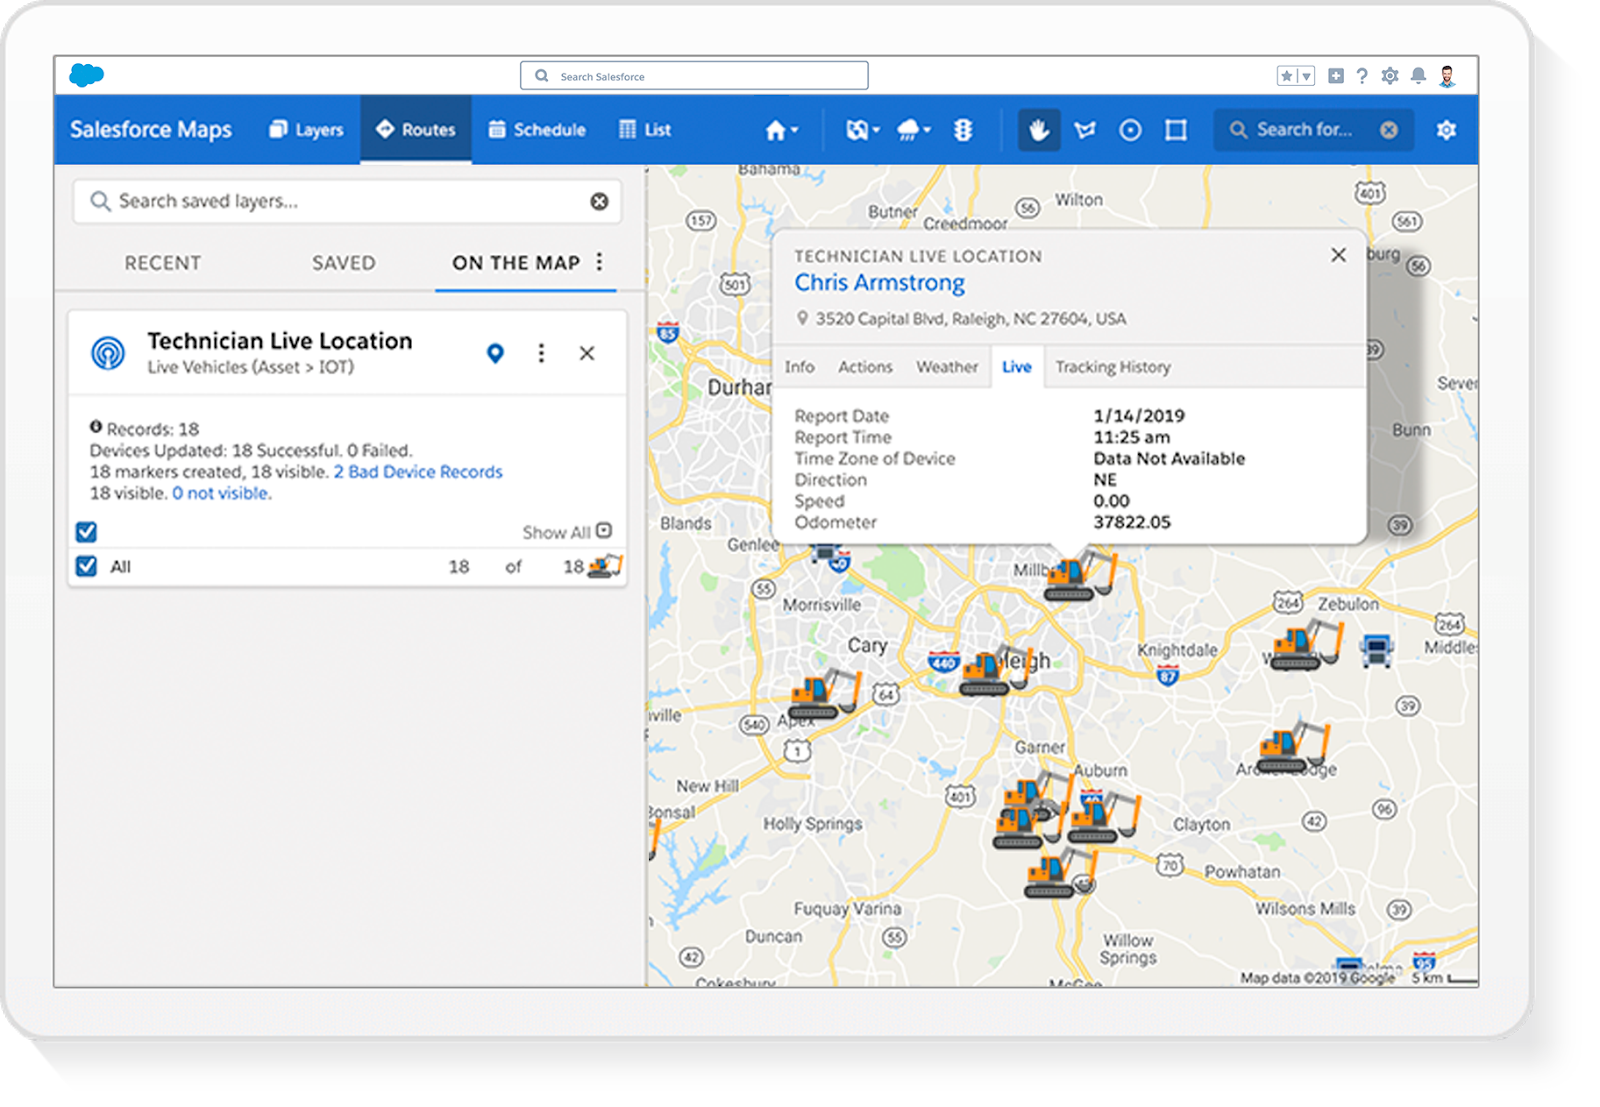Switch to the Tracking History tab

[x=1112, y=367]
